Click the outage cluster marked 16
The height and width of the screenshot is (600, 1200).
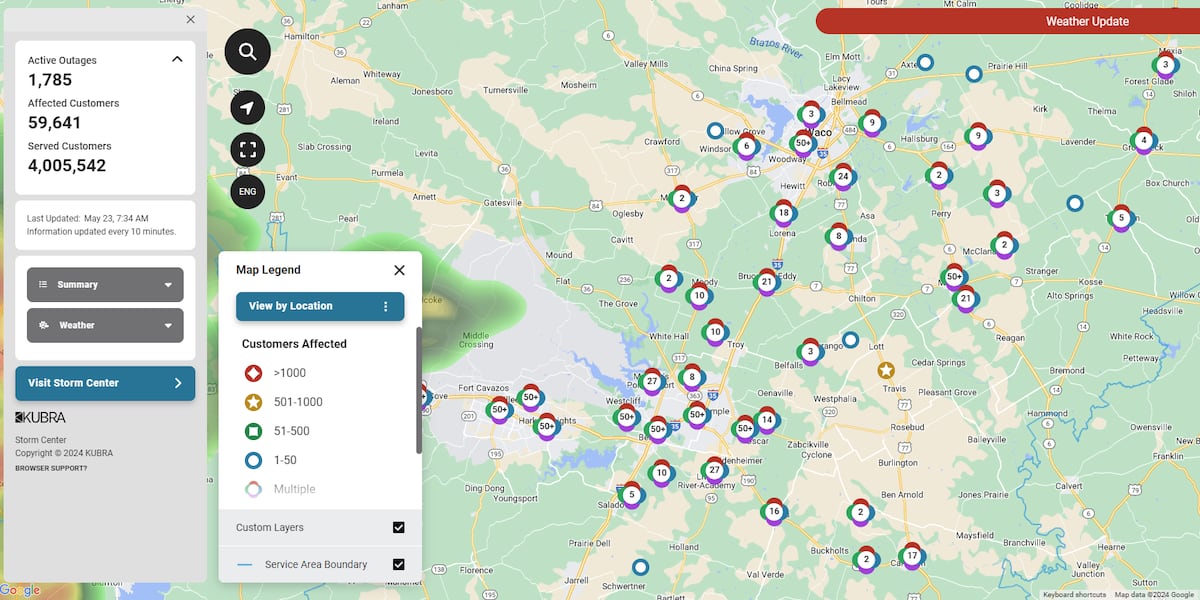(x=774, y=511)
